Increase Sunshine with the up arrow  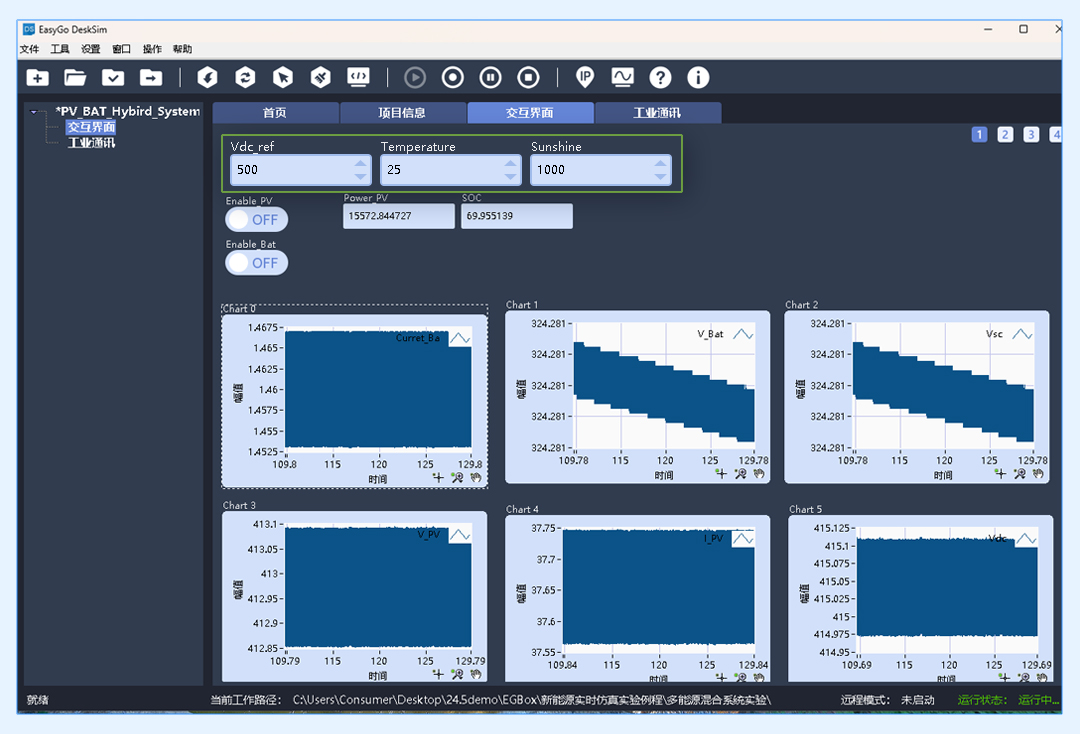click(x=661, y=164)
